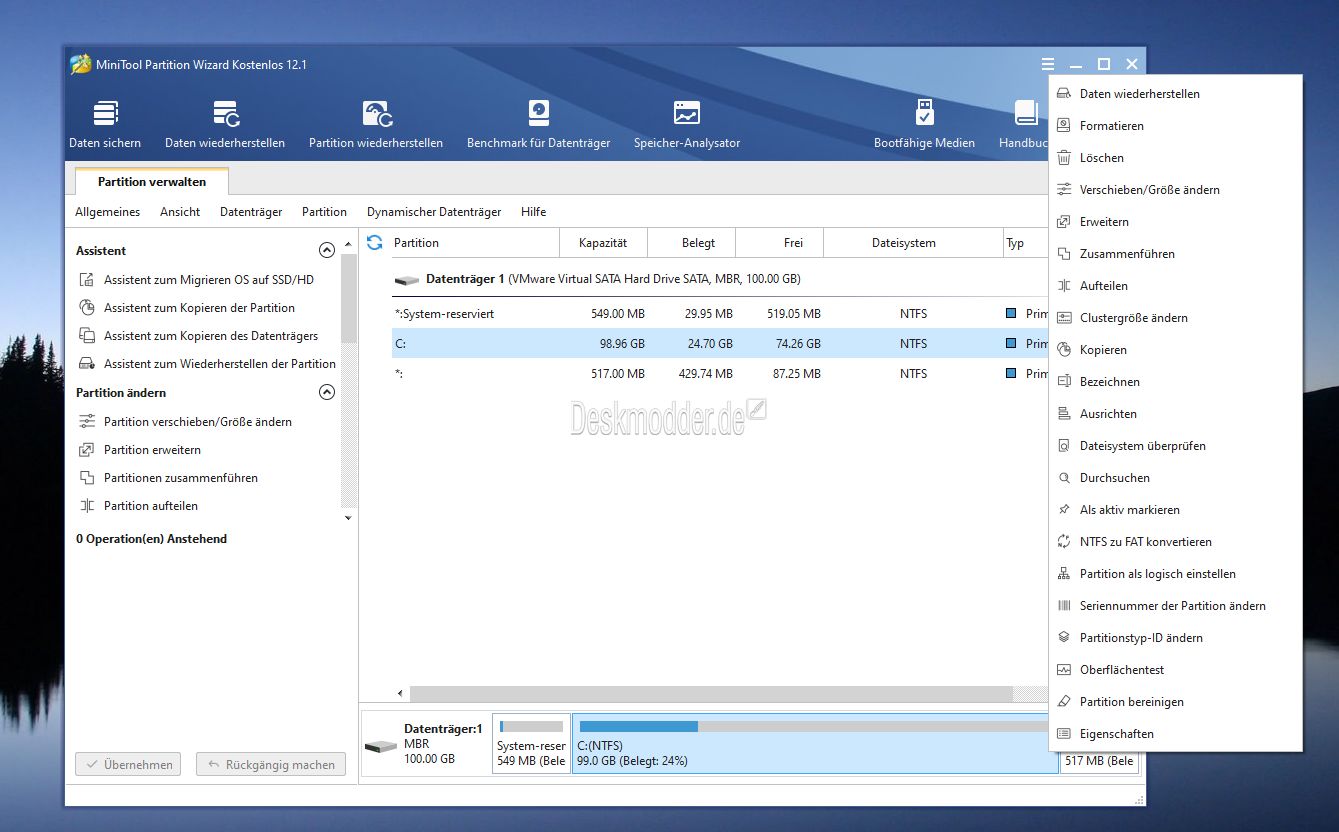Select the Datenträger 1 header row
This screenshot has height=832, width=1339.
720,279
